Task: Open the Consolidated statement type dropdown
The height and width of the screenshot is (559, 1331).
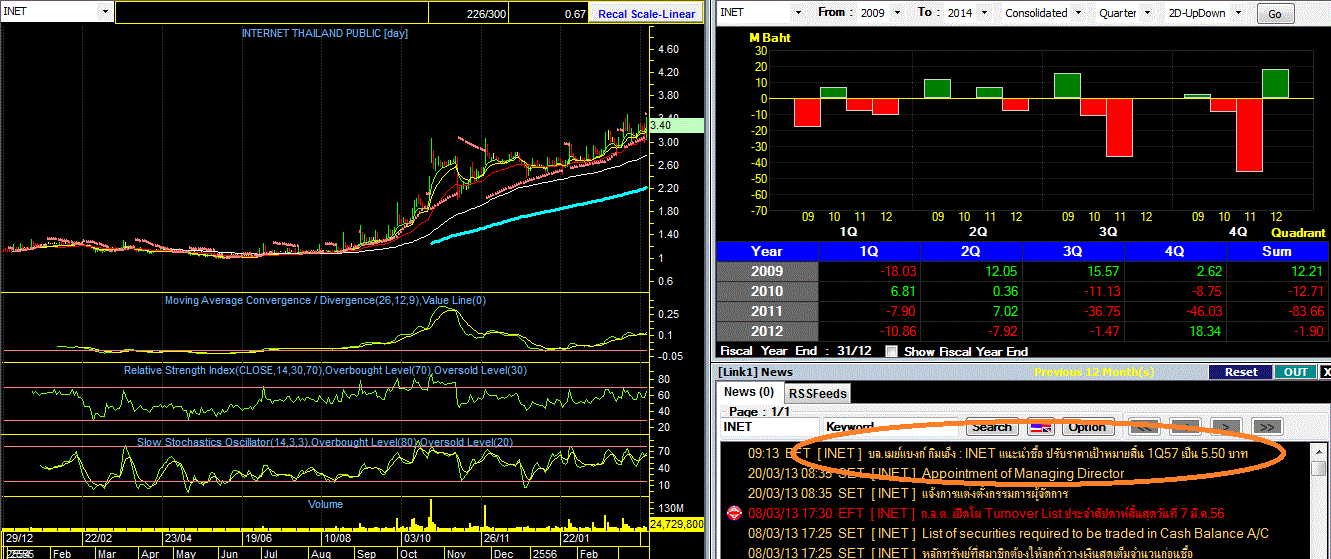Action: pyautogui.click(x=1076, y=13)
